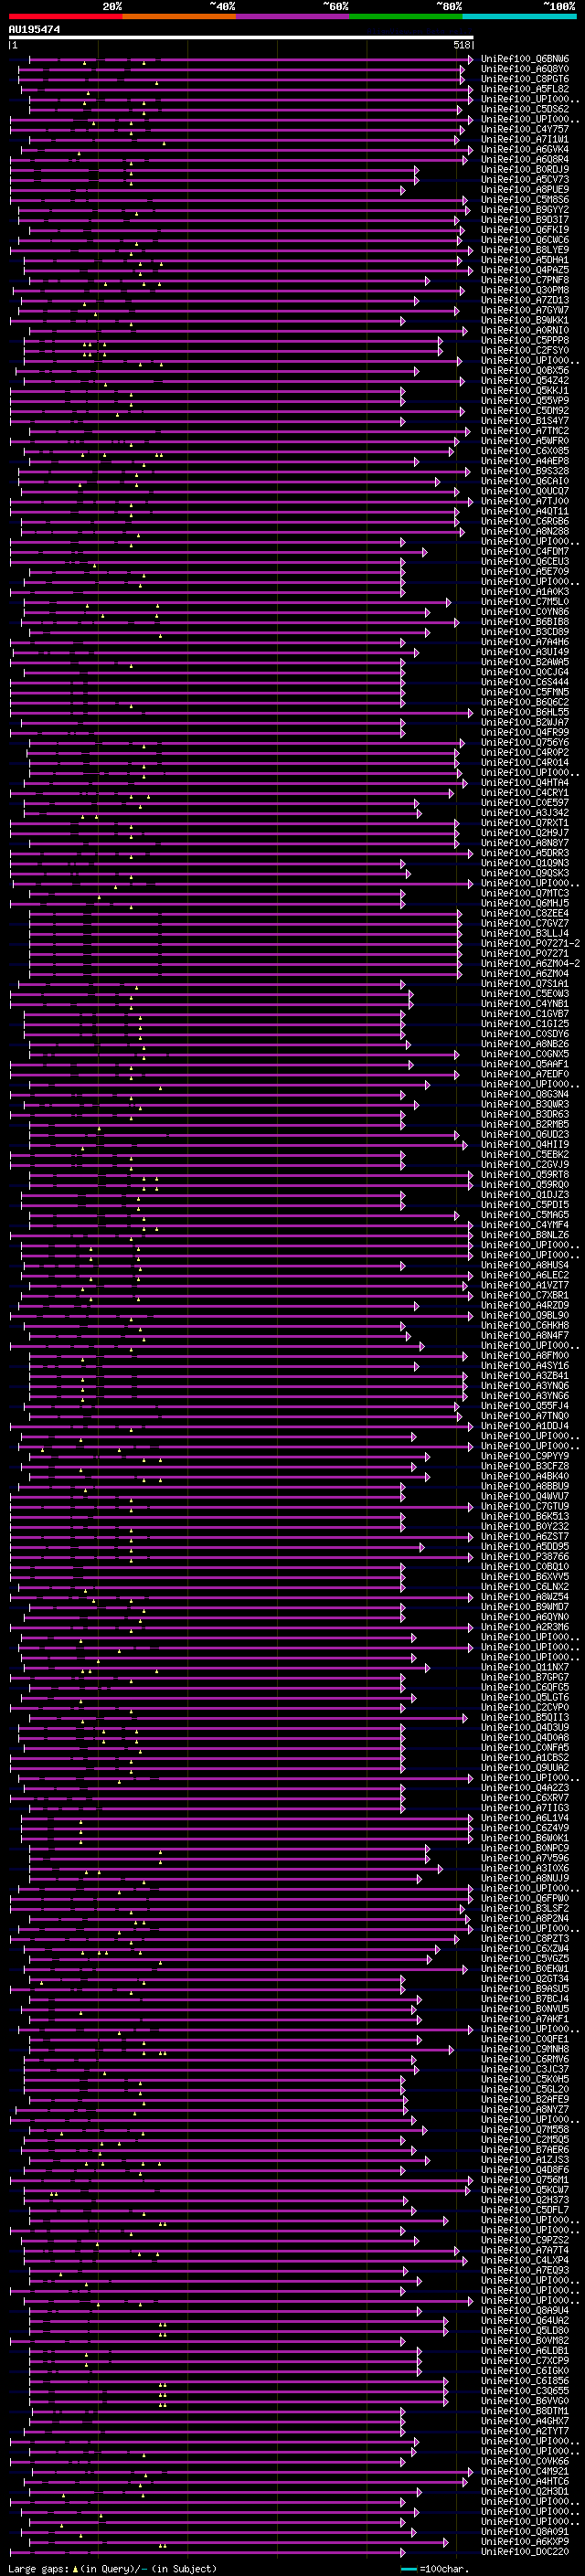This screenshot has height=2576, width=585.
Task: Click the orange ~40% identity legend segment
Action: (179, 17)
